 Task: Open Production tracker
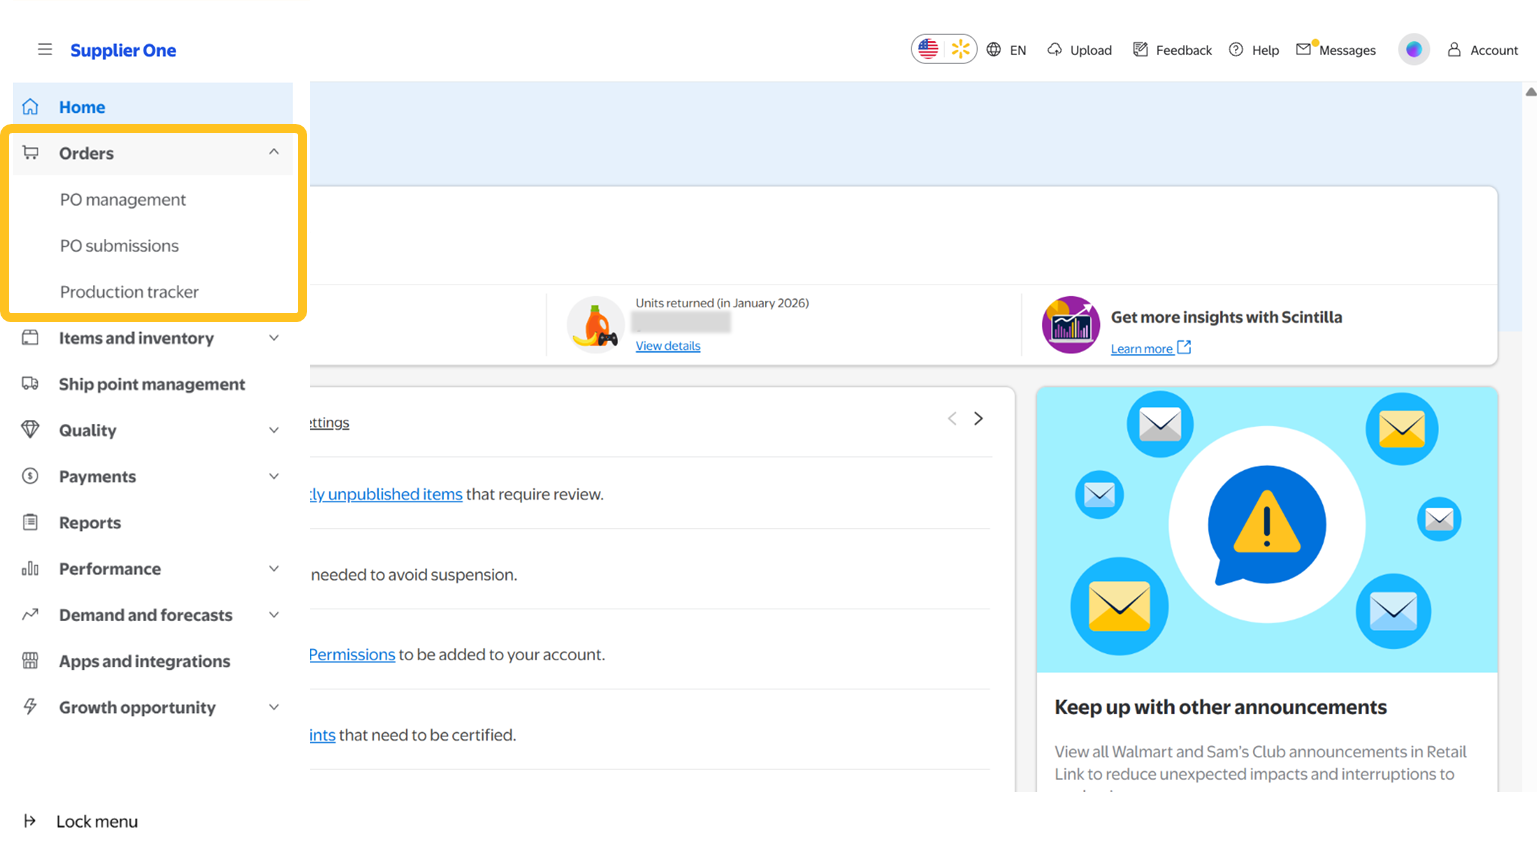pos(129,292)
